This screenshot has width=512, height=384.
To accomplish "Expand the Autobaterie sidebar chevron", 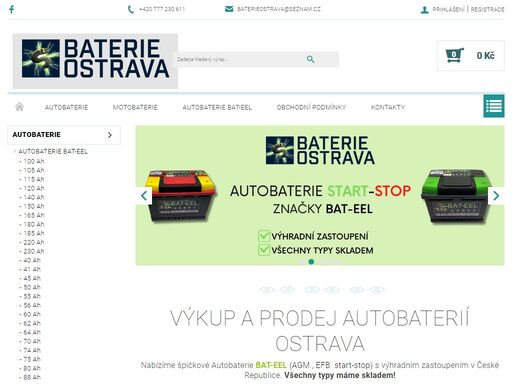I will pos(110,135).
